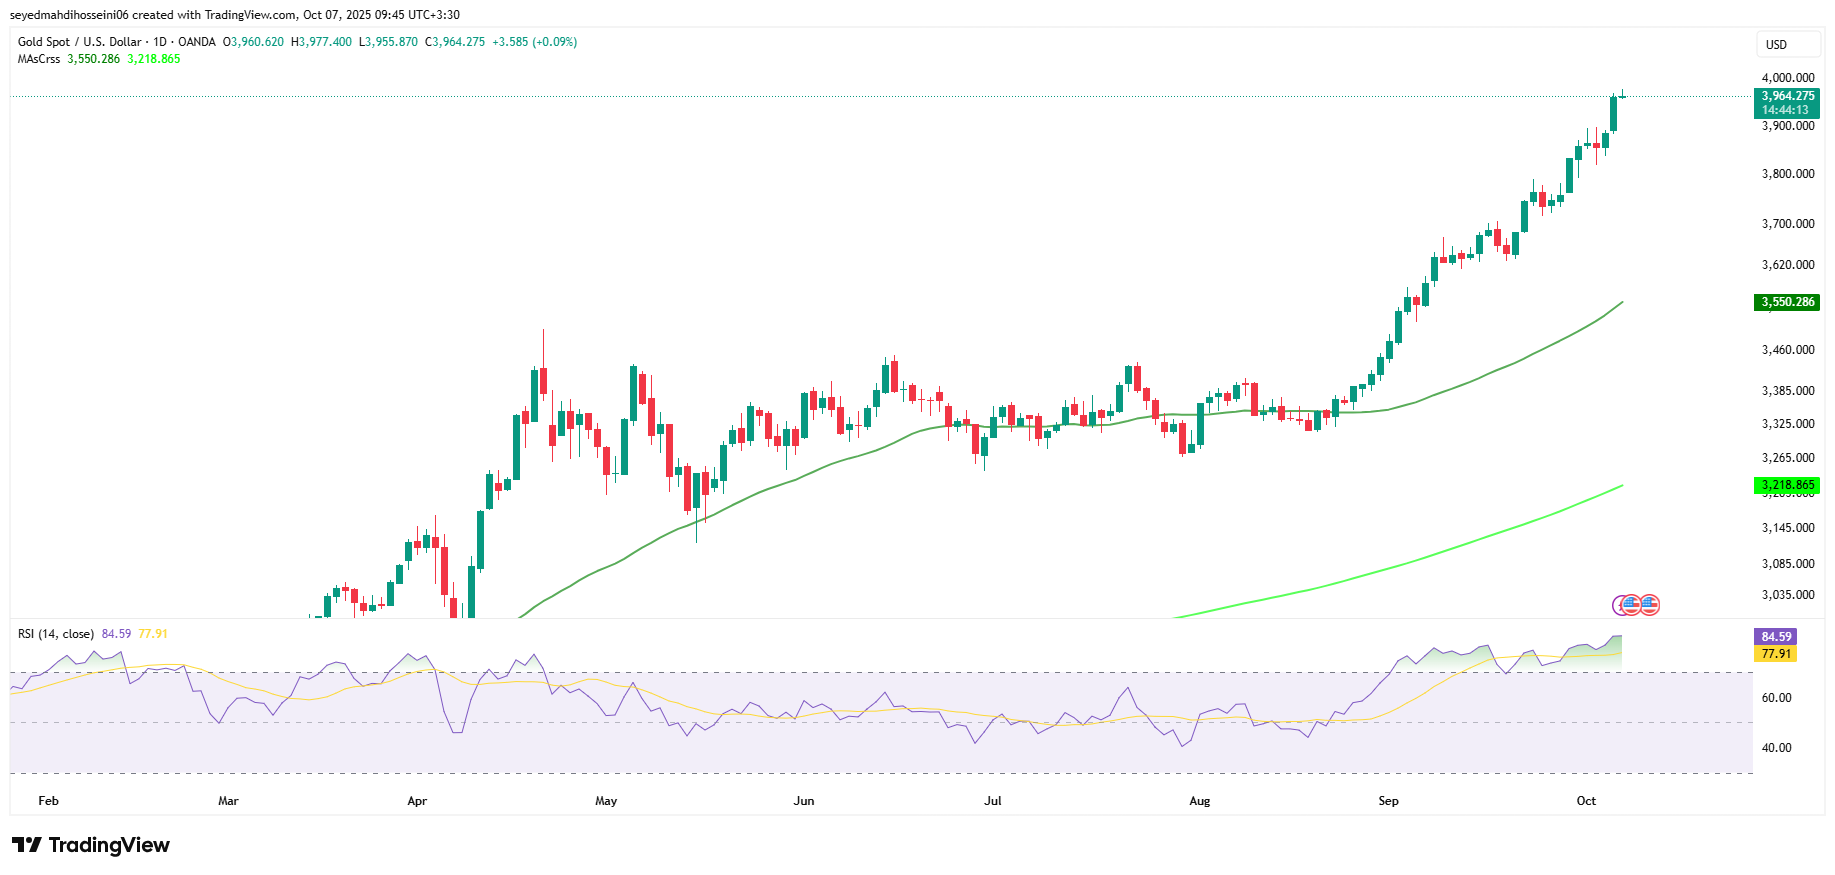The image size is (1835, 875).
Task: Click the 4,000.000 price scale label
Action: click(1788, 78)
